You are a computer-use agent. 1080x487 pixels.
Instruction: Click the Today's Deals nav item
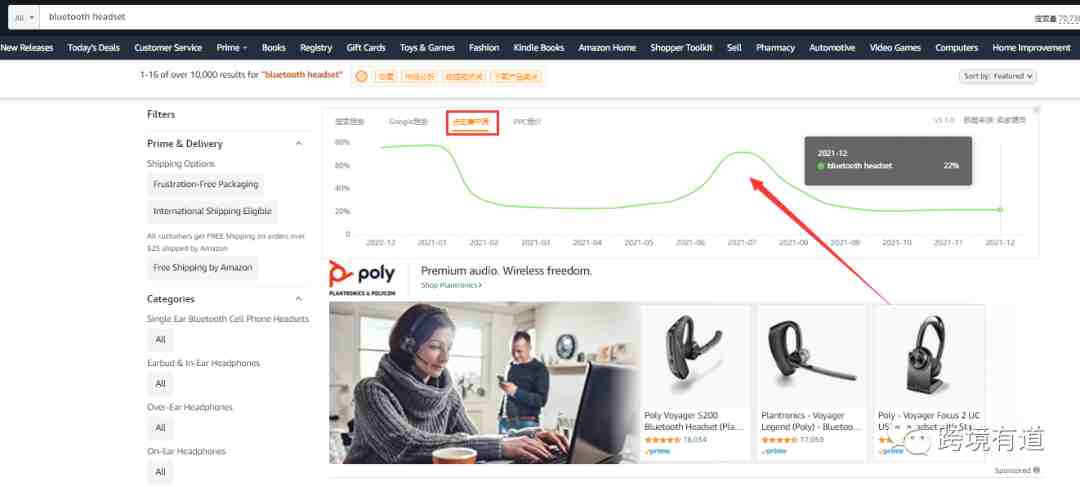pyautogui.click(x=94, y=48)
